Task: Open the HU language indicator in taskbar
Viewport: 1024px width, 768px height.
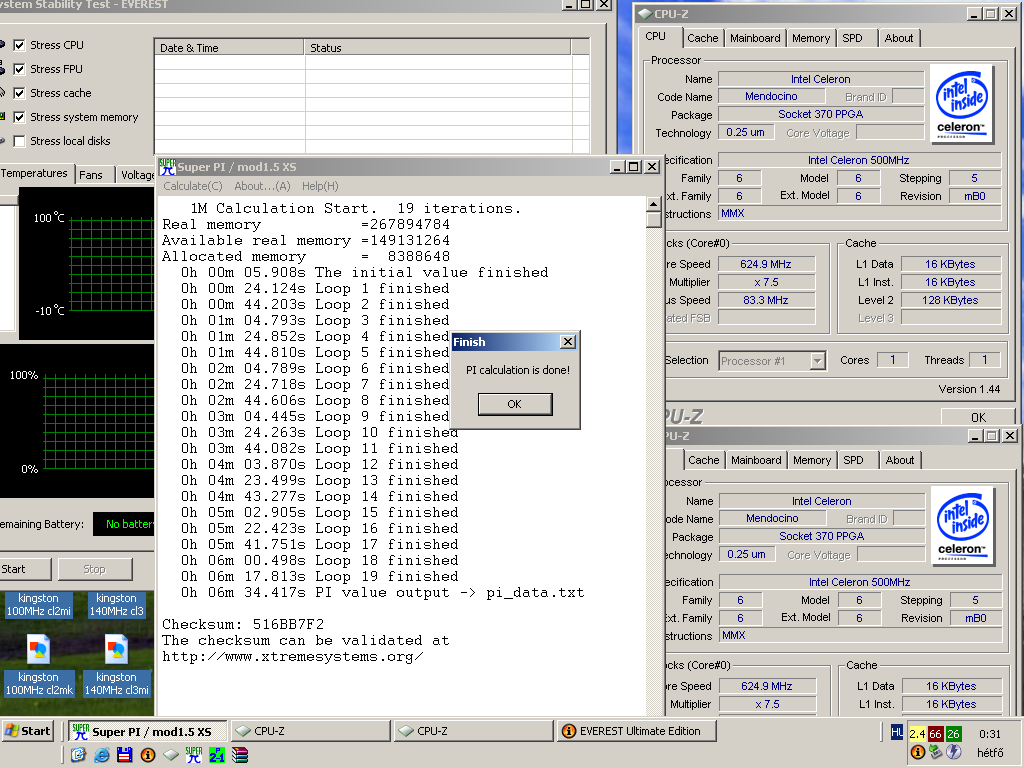Action: [x=897, y=733]
